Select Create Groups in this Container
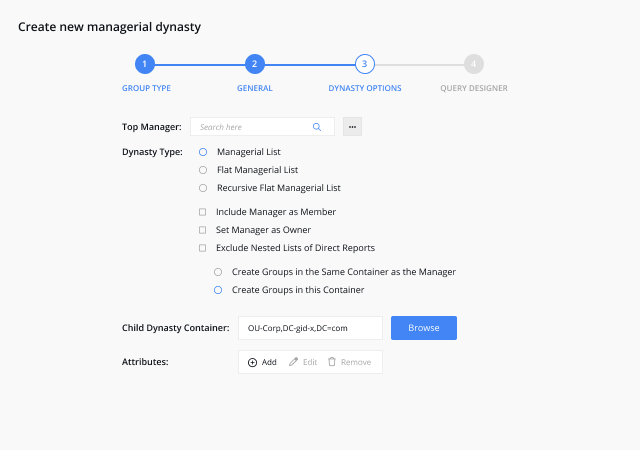This screenshot has width=640, height=450. click(218, 290)
